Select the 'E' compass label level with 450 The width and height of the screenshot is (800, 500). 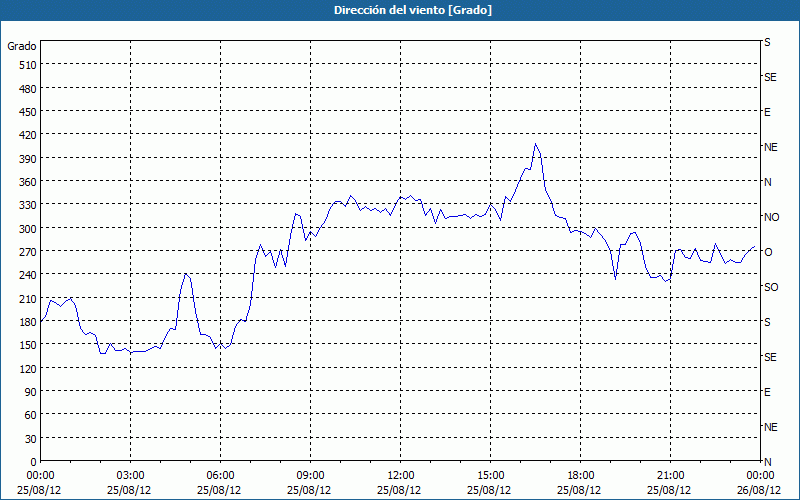[x=767, y=112]
